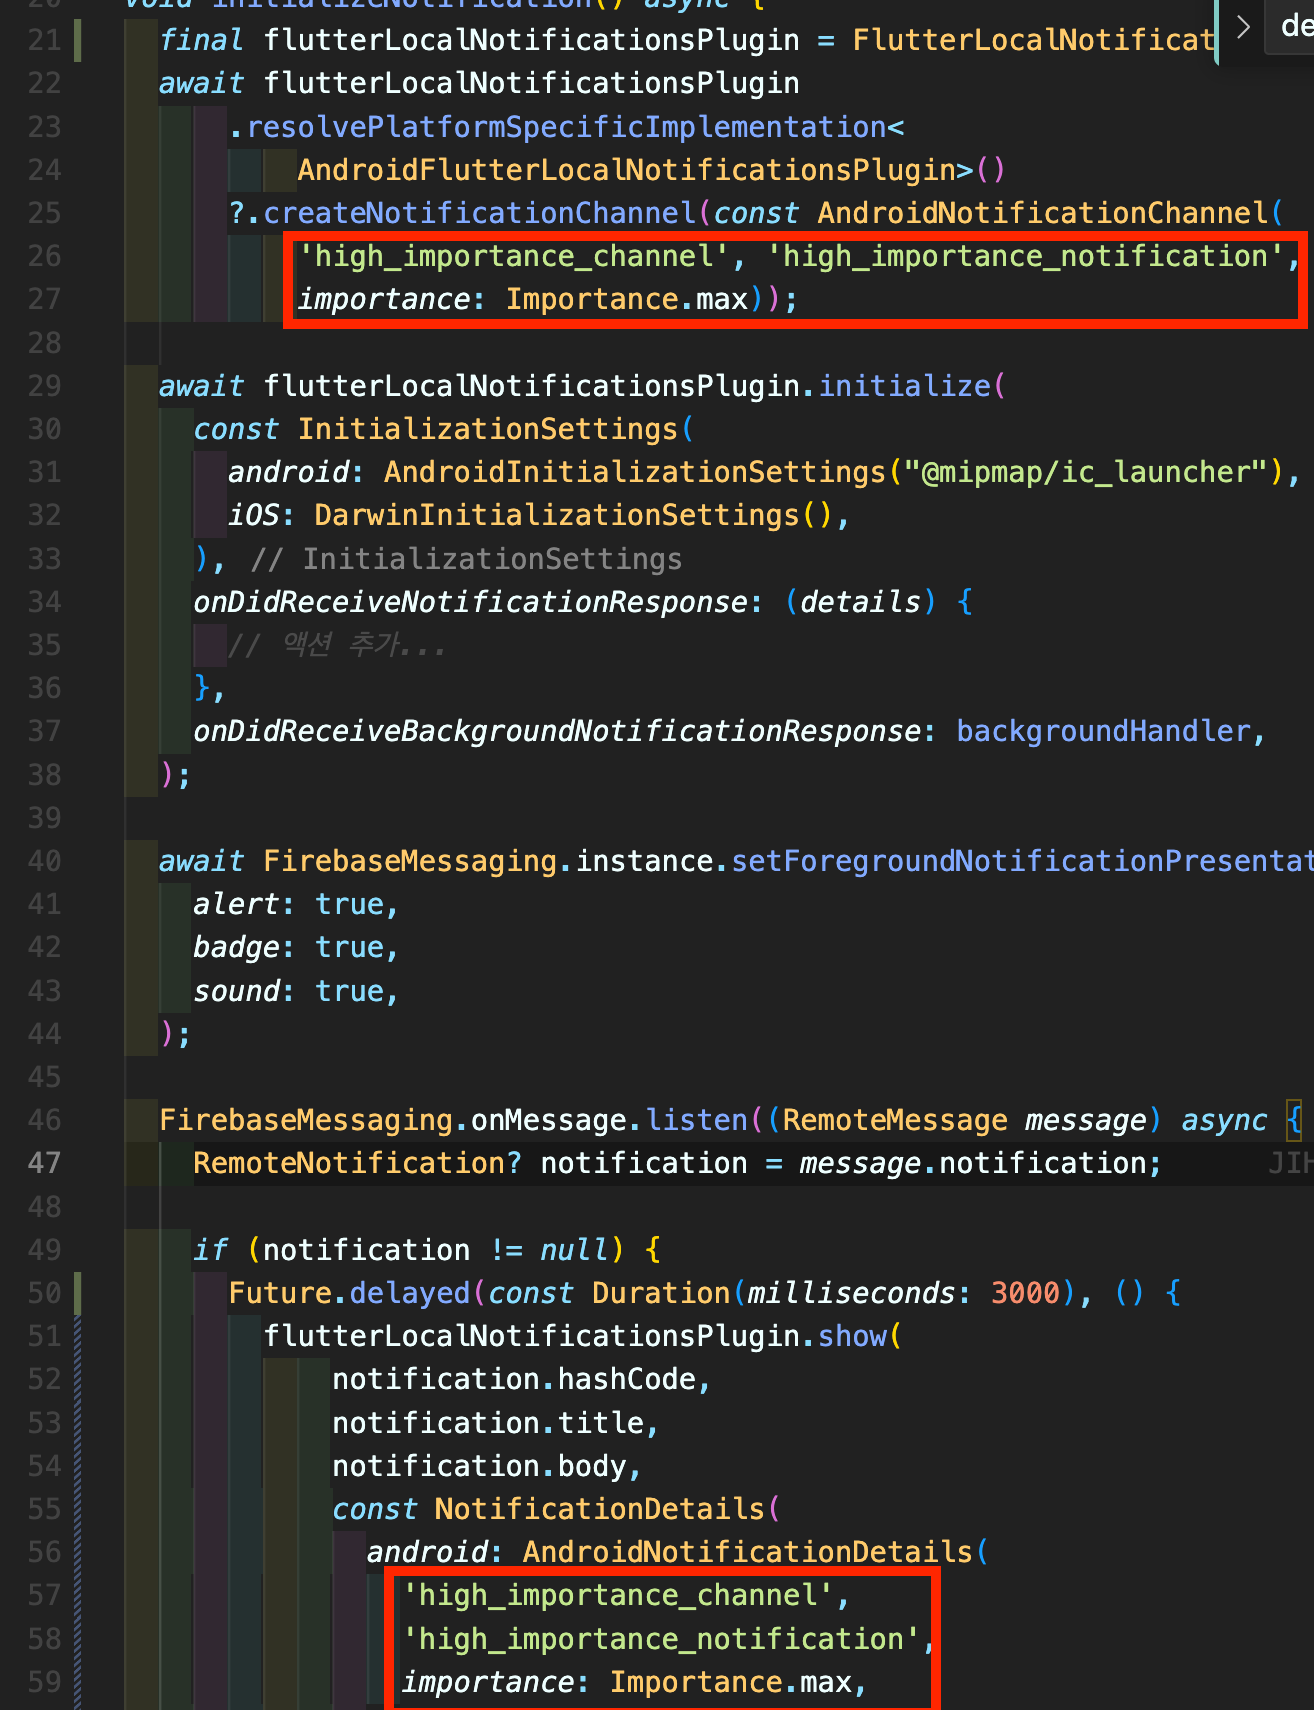Click the 'show' method on line 51
This screenshot has height=1710, width=1314.
(x=852, y=1336)
